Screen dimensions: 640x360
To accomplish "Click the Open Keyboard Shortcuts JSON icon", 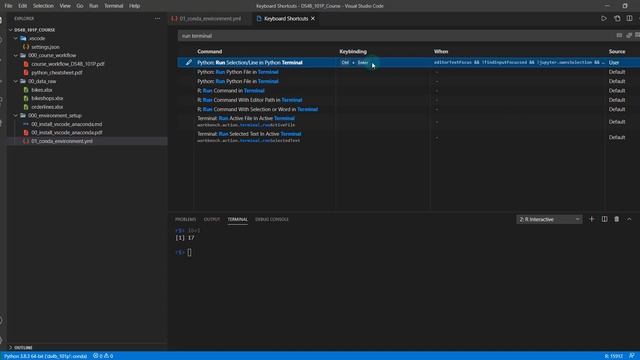I will coord(617,18).
